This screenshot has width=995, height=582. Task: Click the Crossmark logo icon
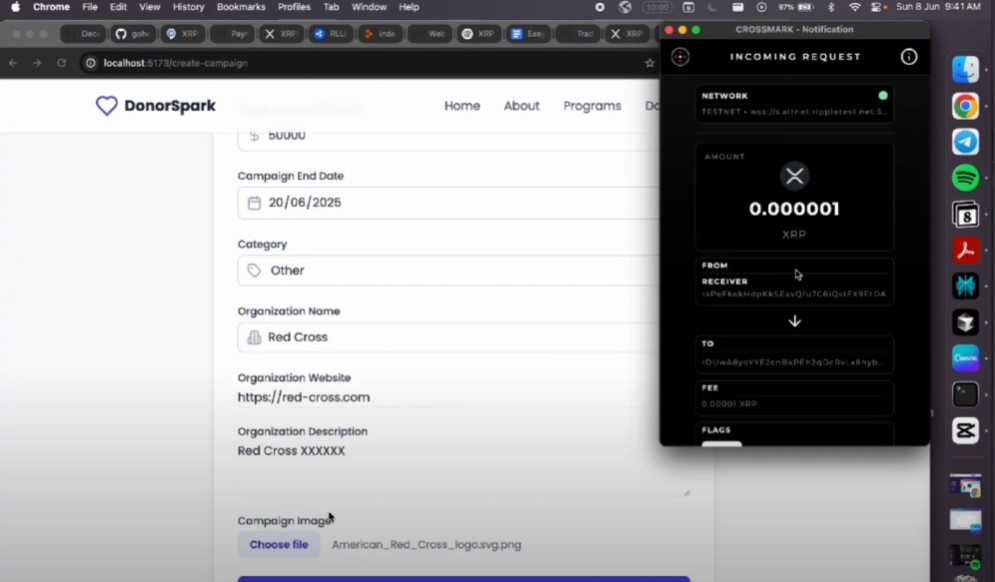680,57
